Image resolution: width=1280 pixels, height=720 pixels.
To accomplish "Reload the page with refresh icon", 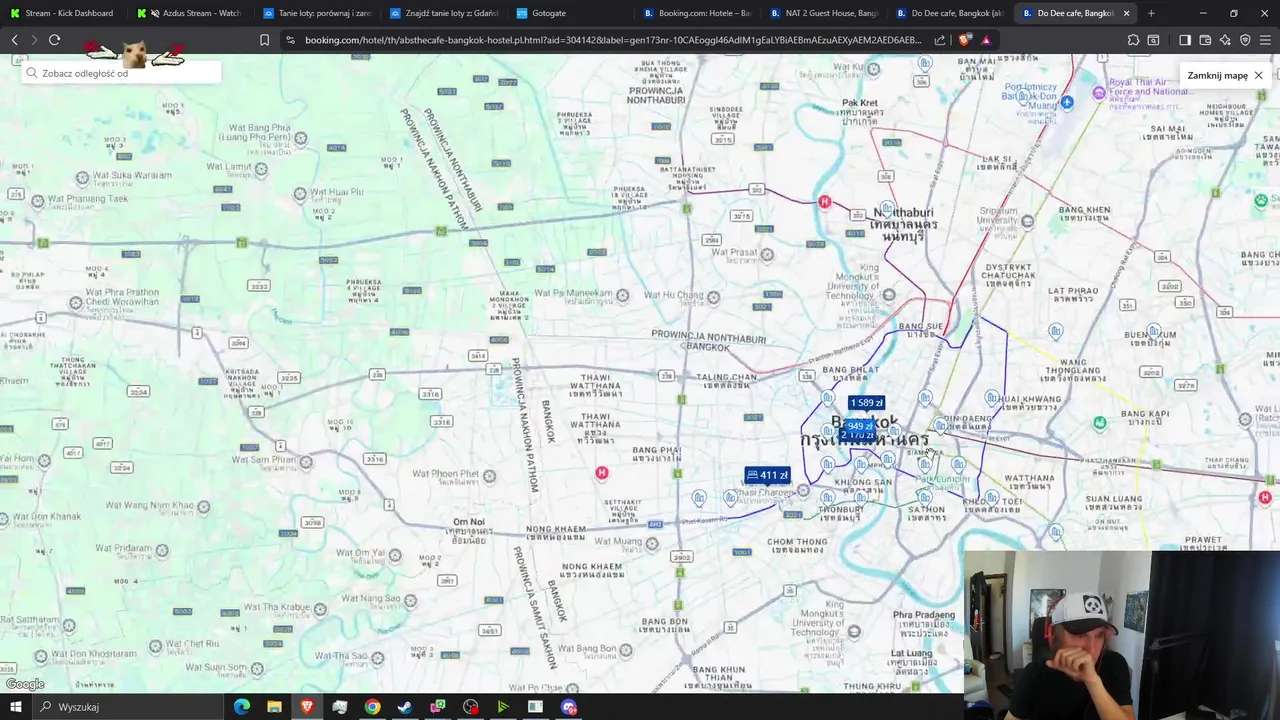I will [54, 40].
